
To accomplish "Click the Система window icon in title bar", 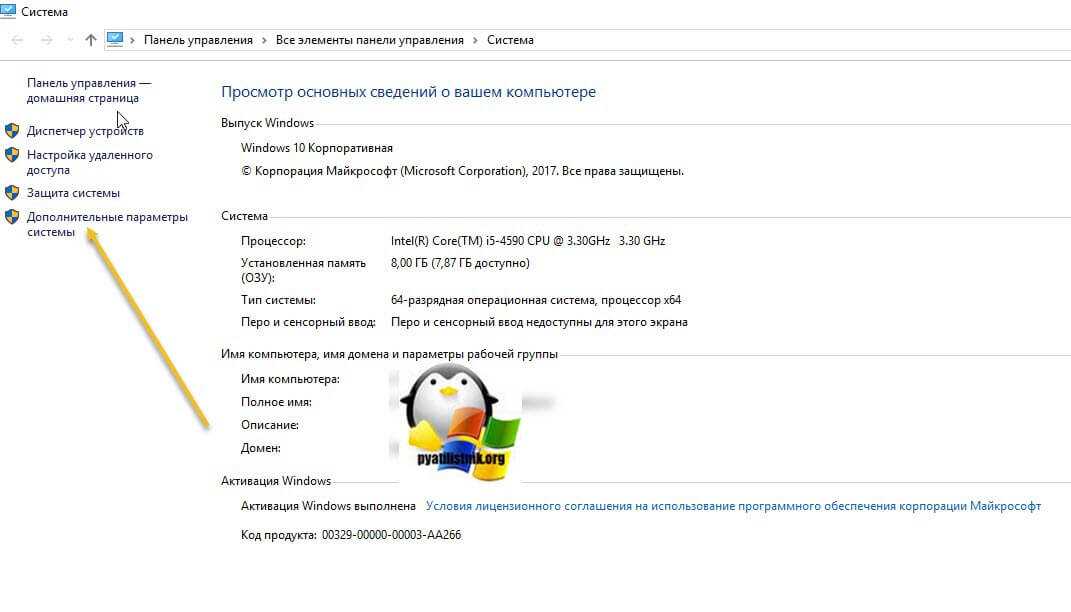I will click(8, 11).
